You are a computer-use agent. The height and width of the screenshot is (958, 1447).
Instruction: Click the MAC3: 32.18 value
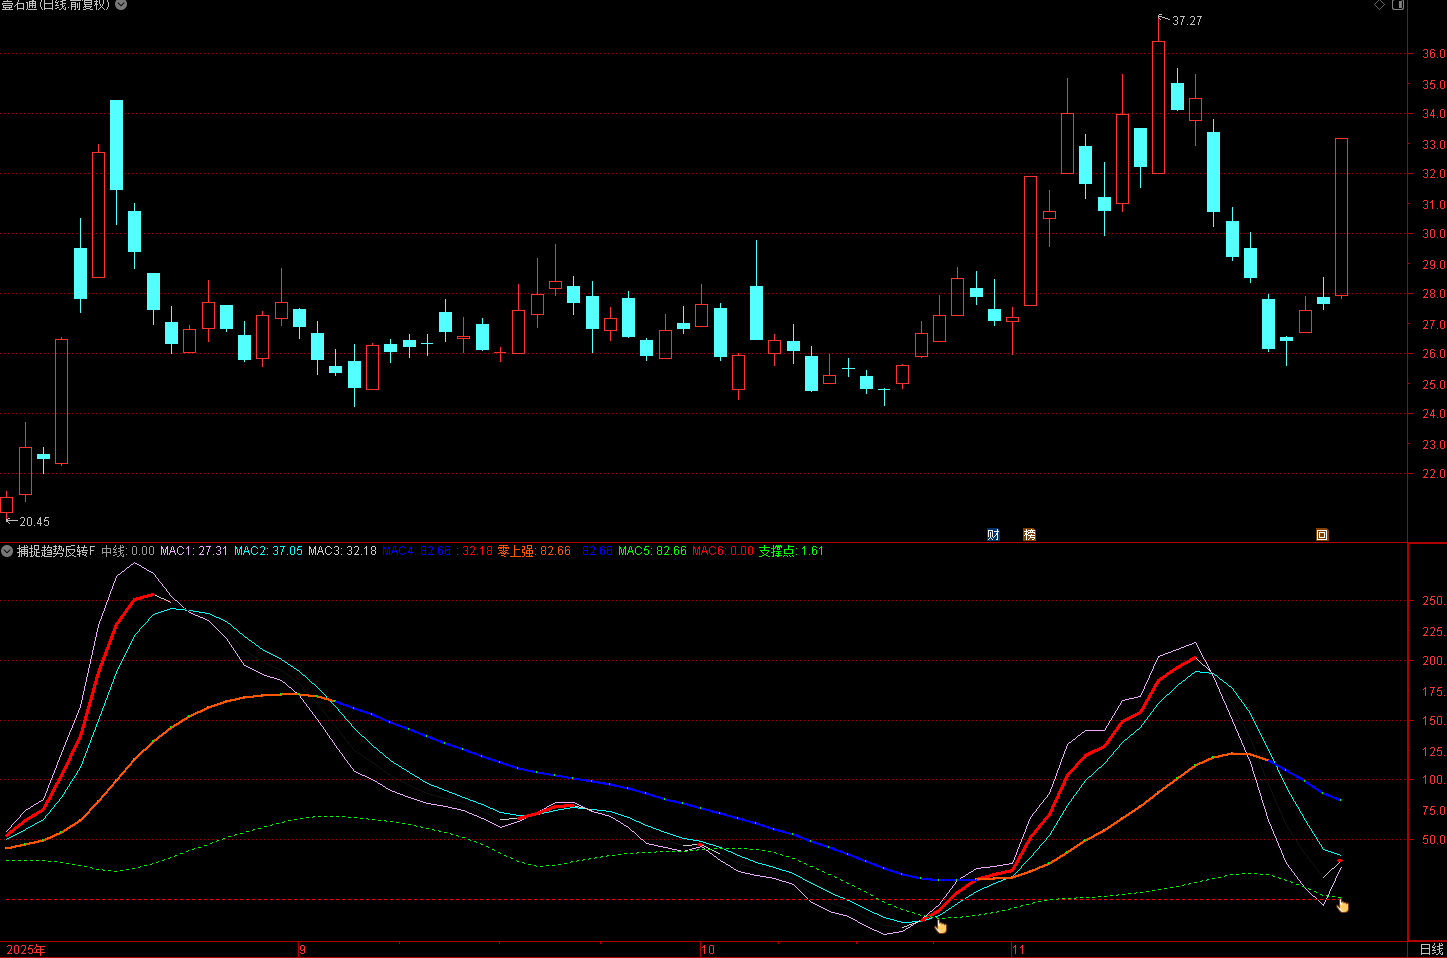pyautogui.click(x=342, y=551)
